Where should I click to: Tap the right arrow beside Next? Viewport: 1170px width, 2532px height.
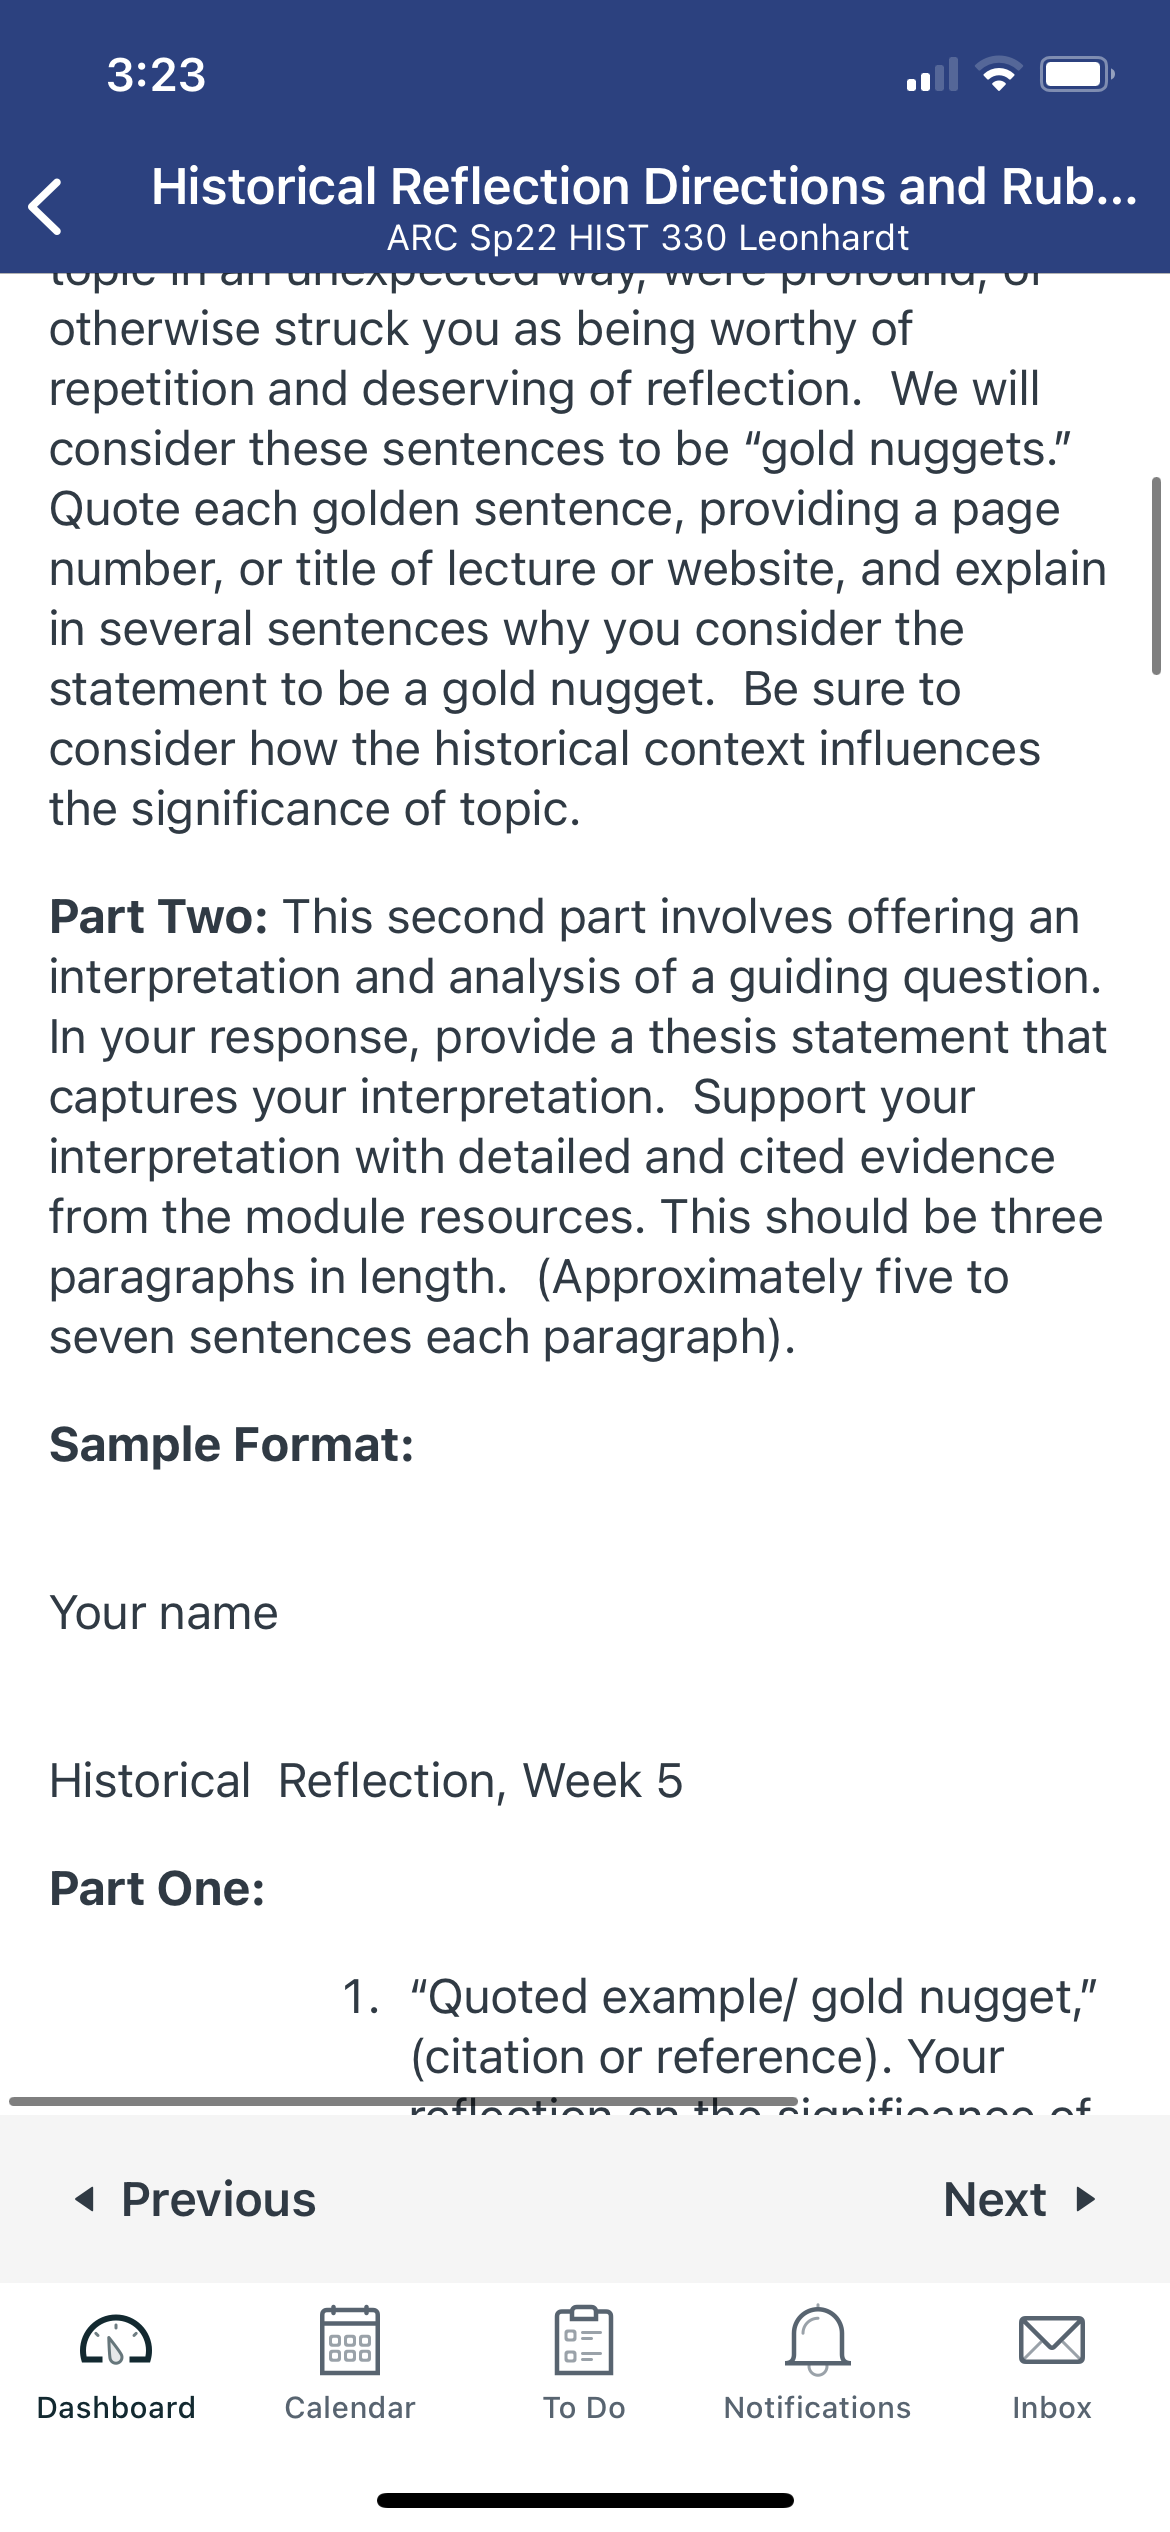click(1086, 2200)
